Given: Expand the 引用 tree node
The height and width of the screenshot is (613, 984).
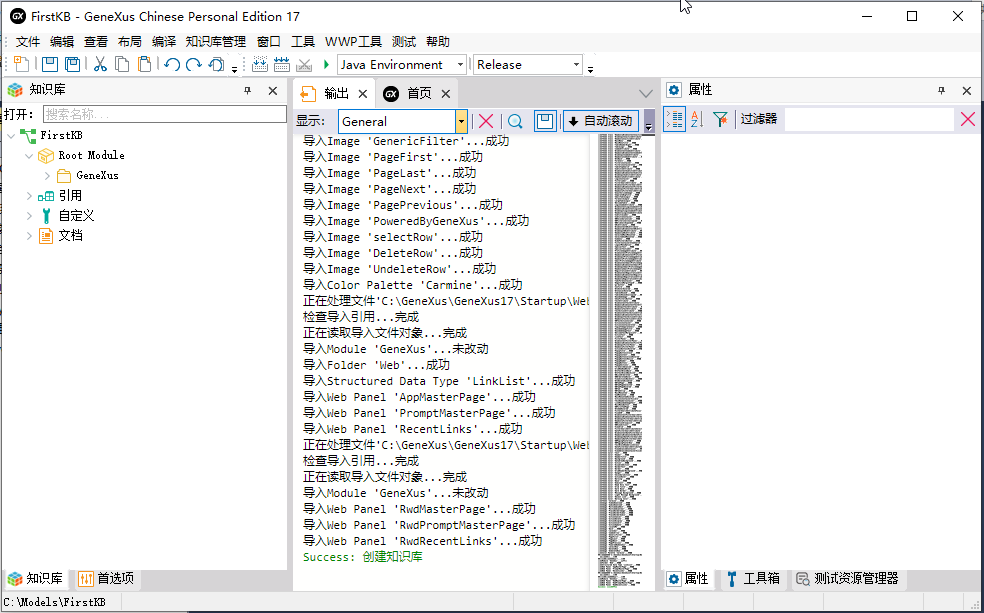Looking at the screenshot, I should pyautogui.click(x=29, y=196).
